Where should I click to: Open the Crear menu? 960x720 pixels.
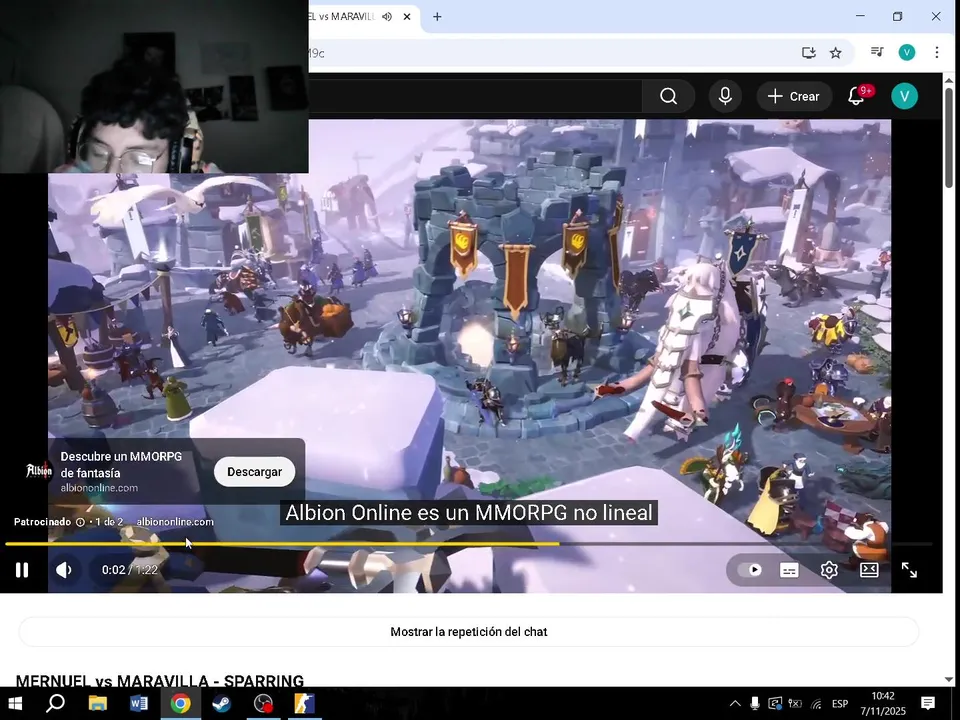pyautogui.click(x=793, y=96)
